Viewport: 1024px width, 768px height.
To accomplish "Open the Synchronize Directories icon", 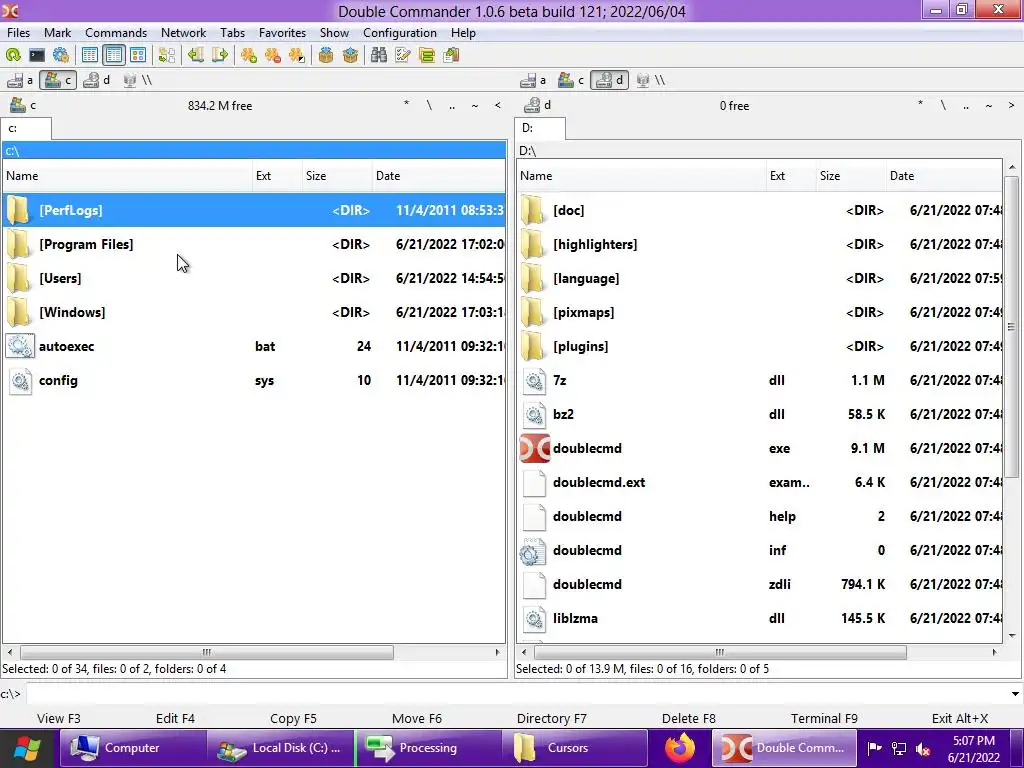I will point(427,56).
